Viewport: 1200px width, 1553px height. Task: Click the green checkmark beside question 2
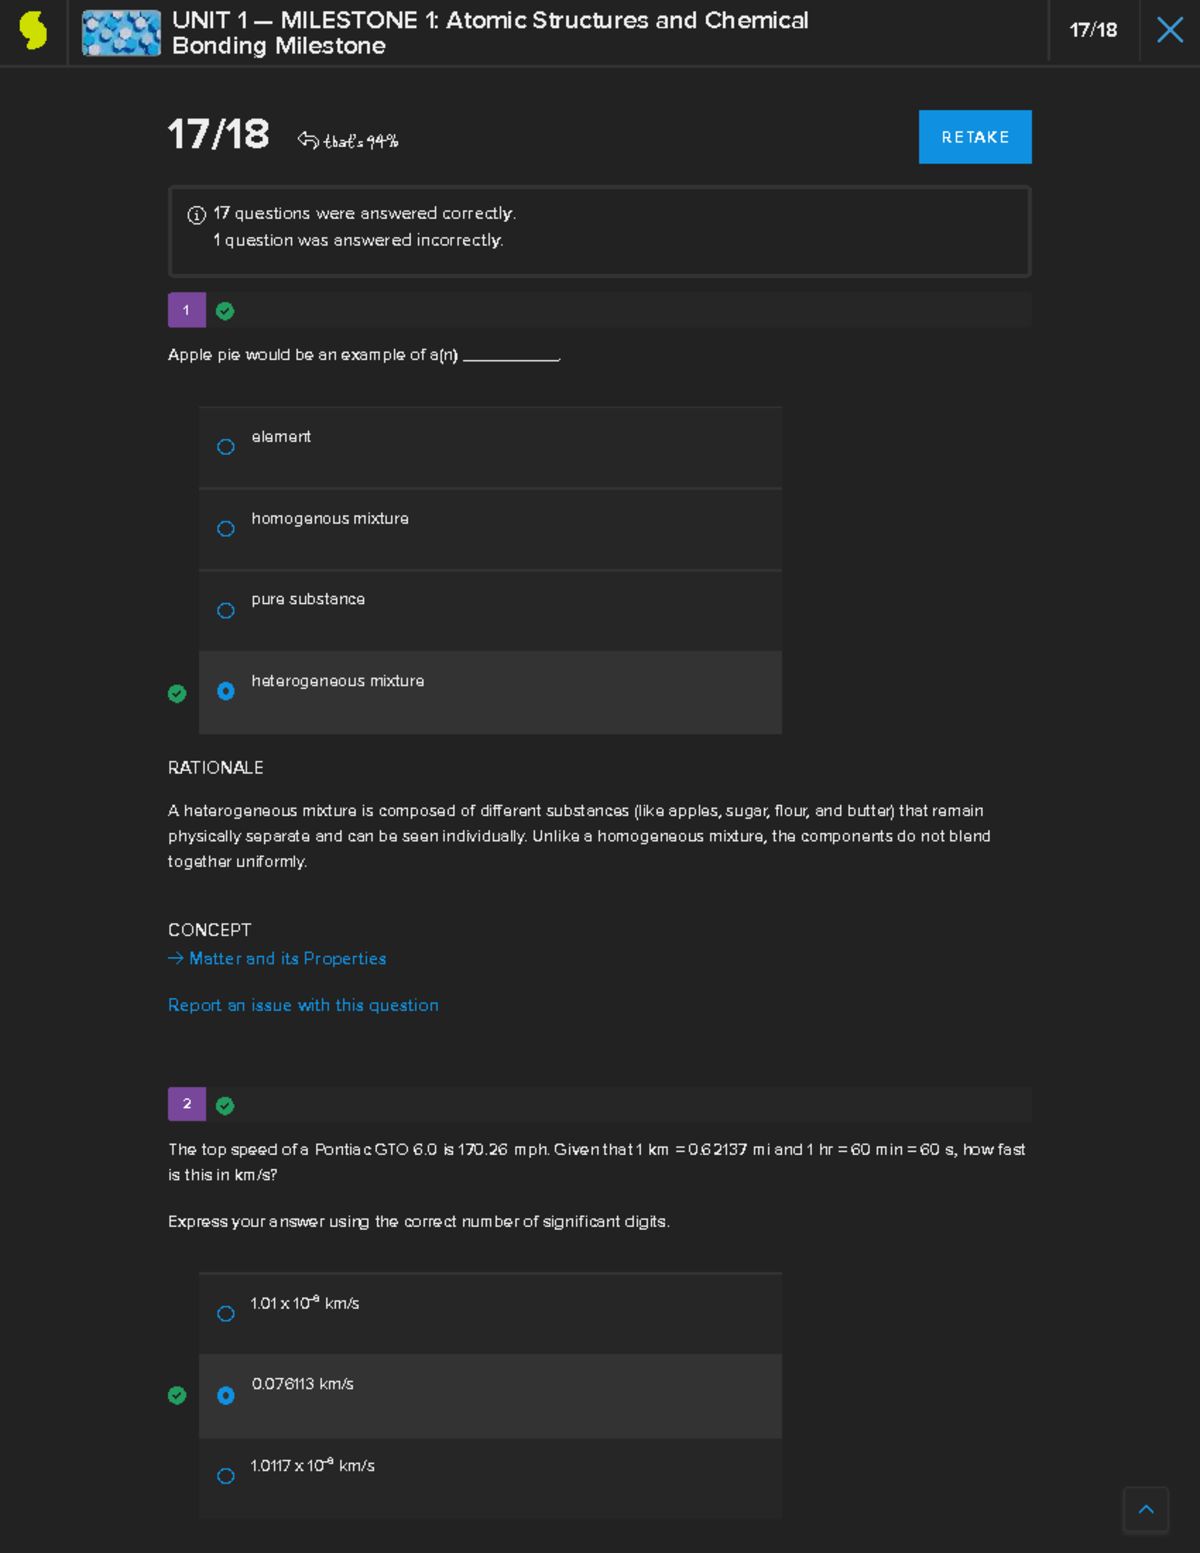click(225, 1105)
